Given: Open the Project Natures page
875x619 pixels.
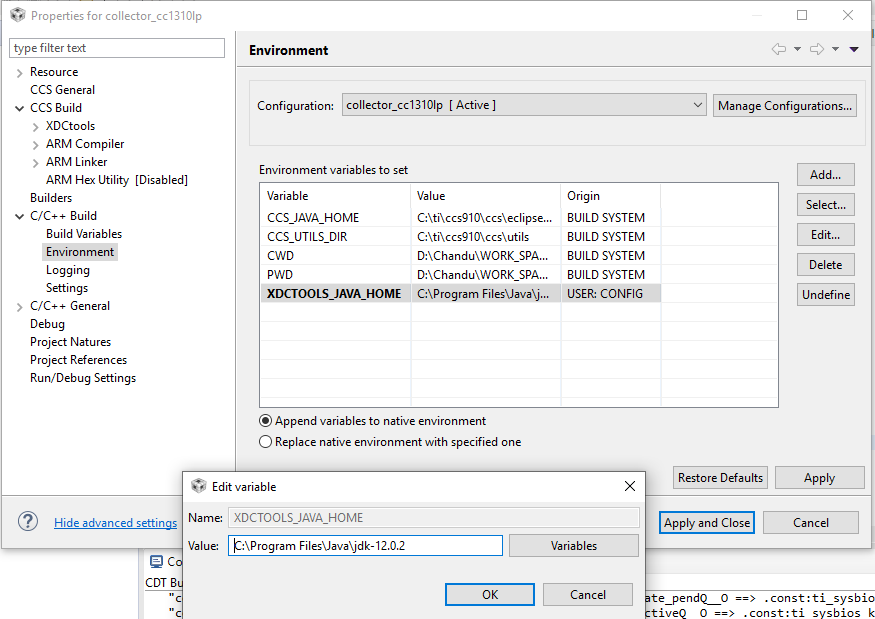Looking at the screenshot, I should coord(71,342).
